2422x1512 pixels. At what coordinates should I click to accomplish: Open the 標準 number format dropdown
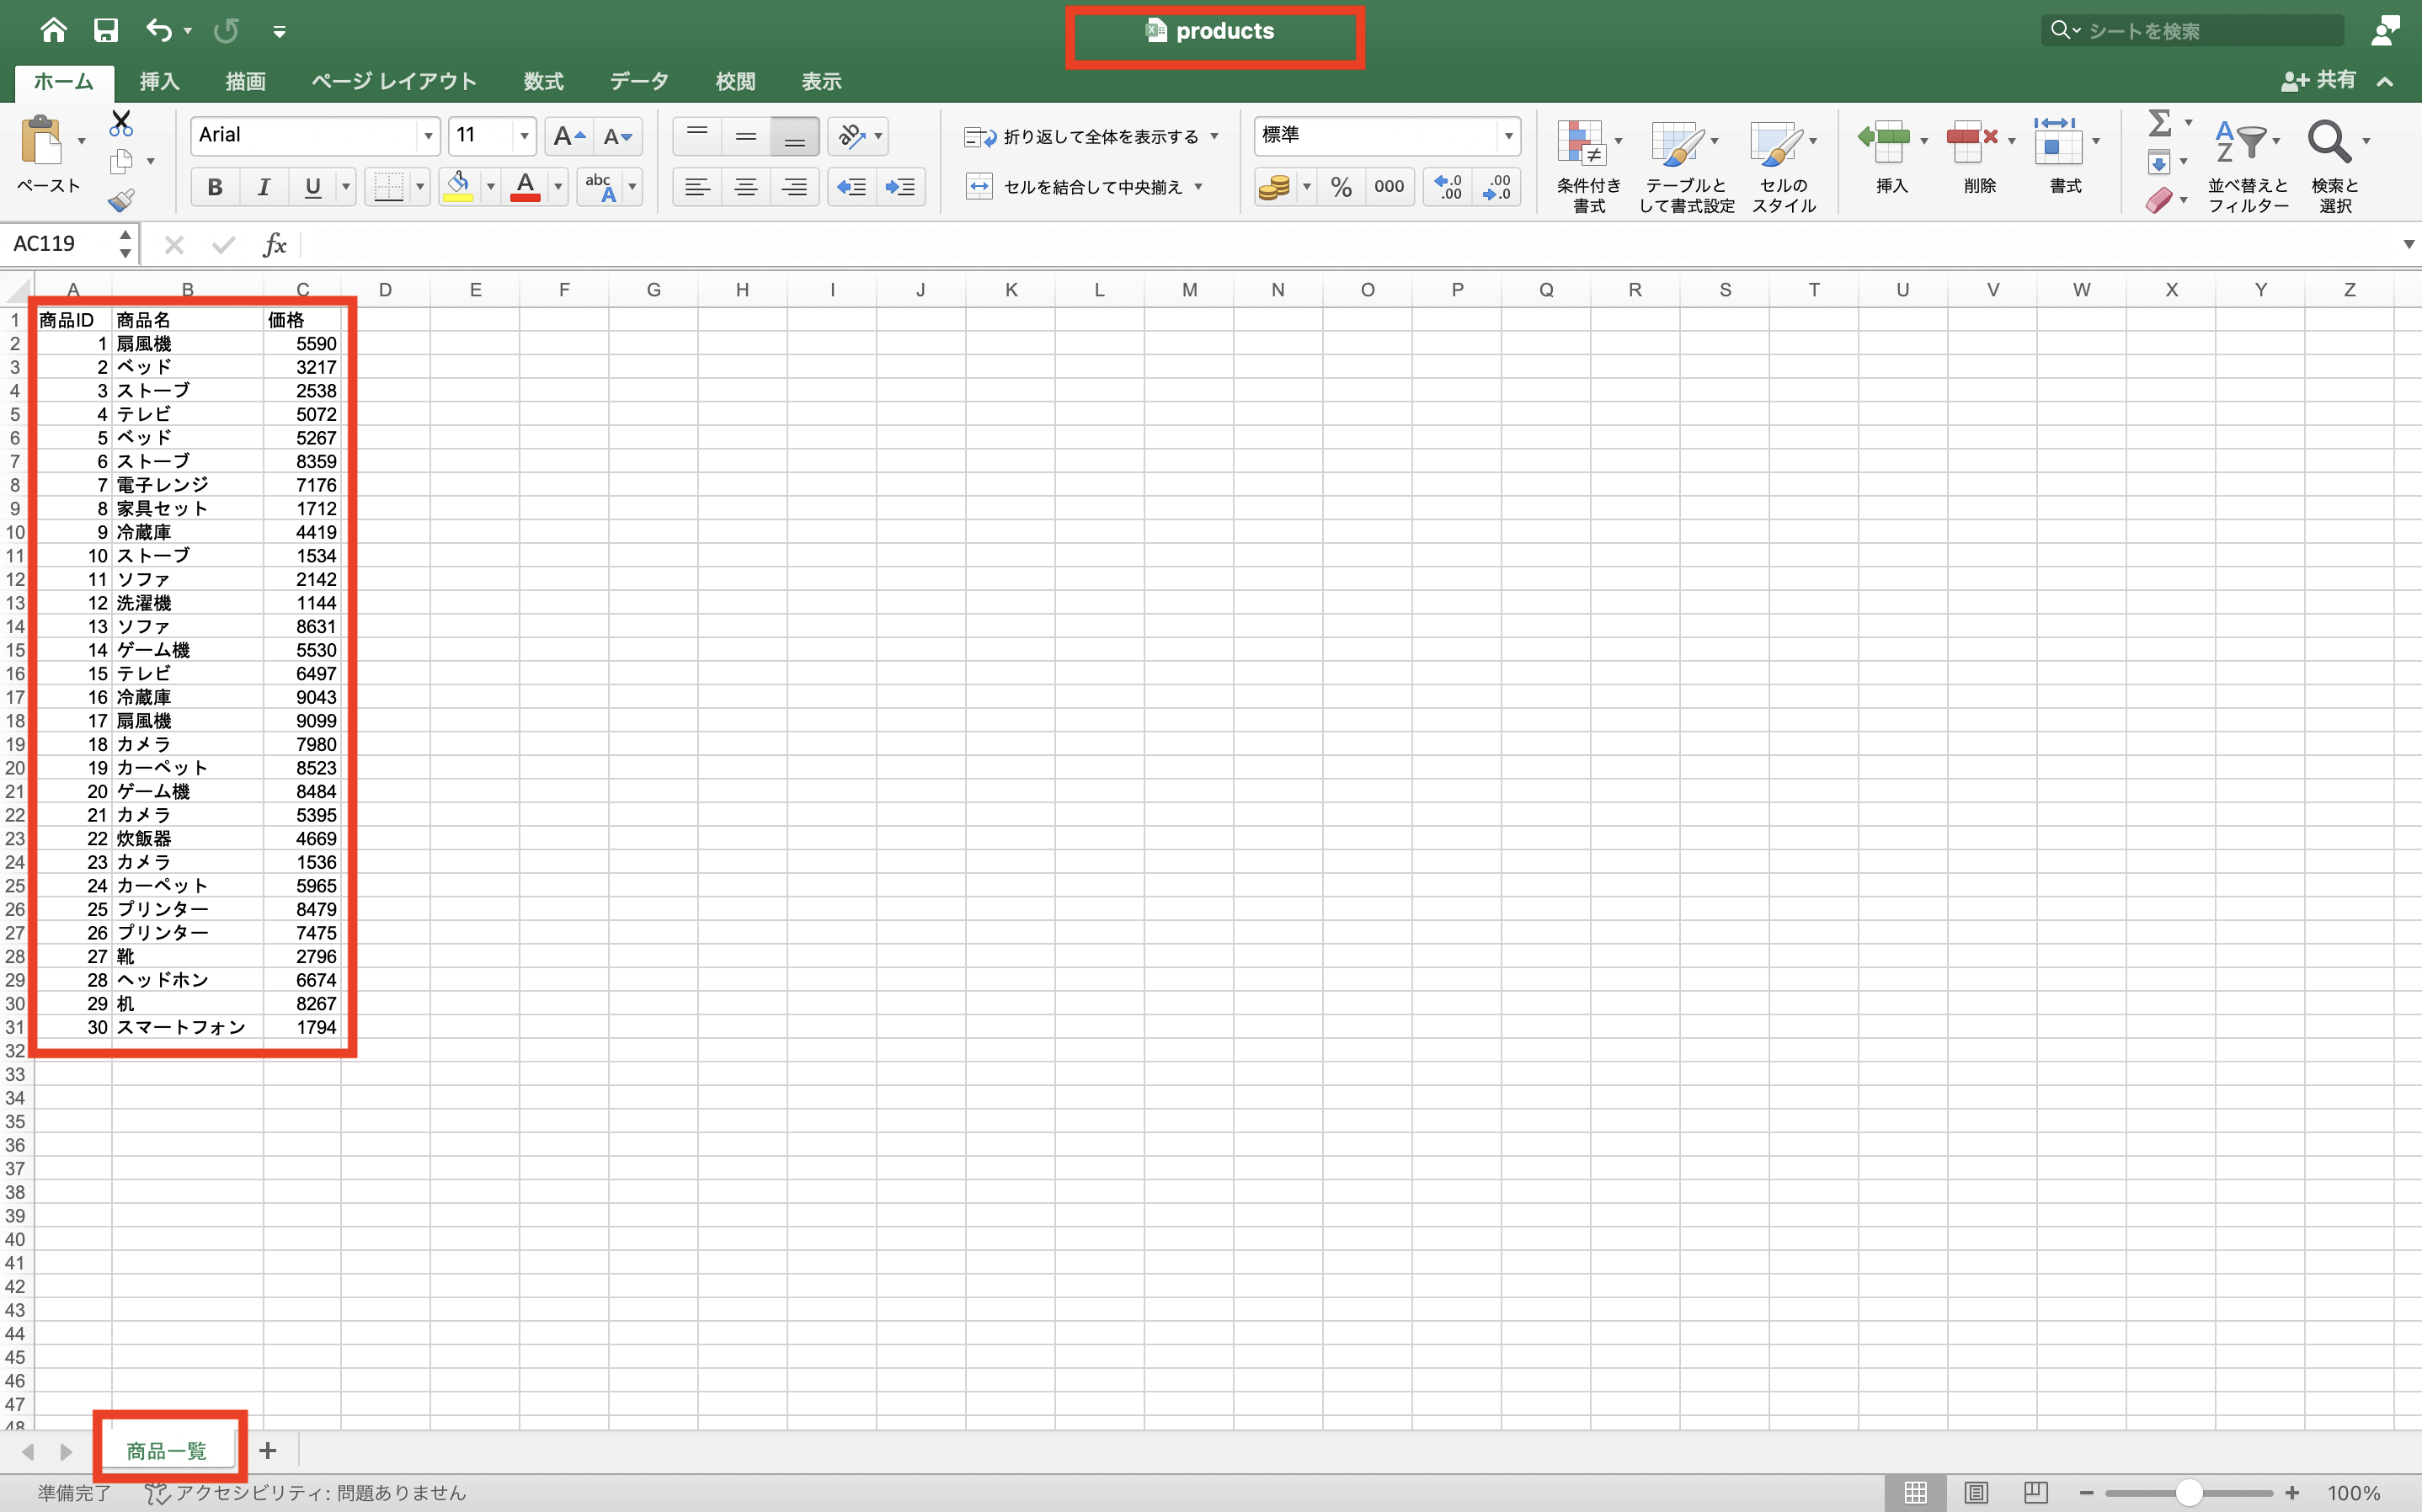click(1507, 136)
